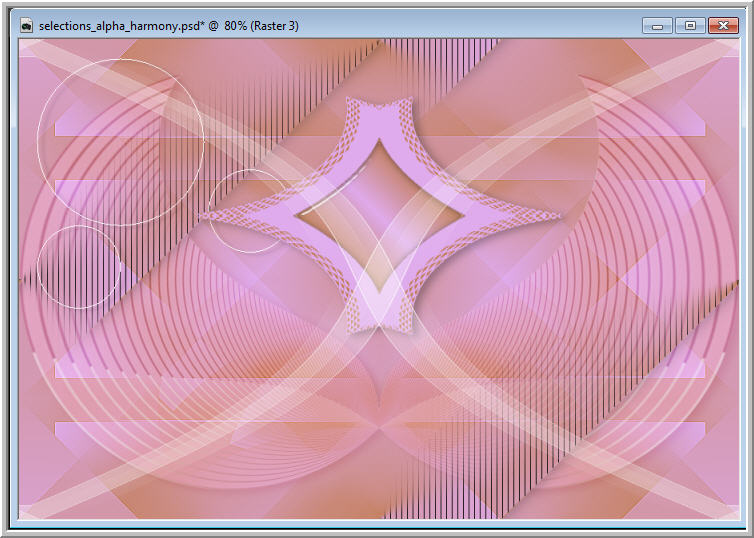754x538 pixels.
Task: Close the selections_alpha_harmony.psd window
Action: pyautogui.click(x=723, y=25)
